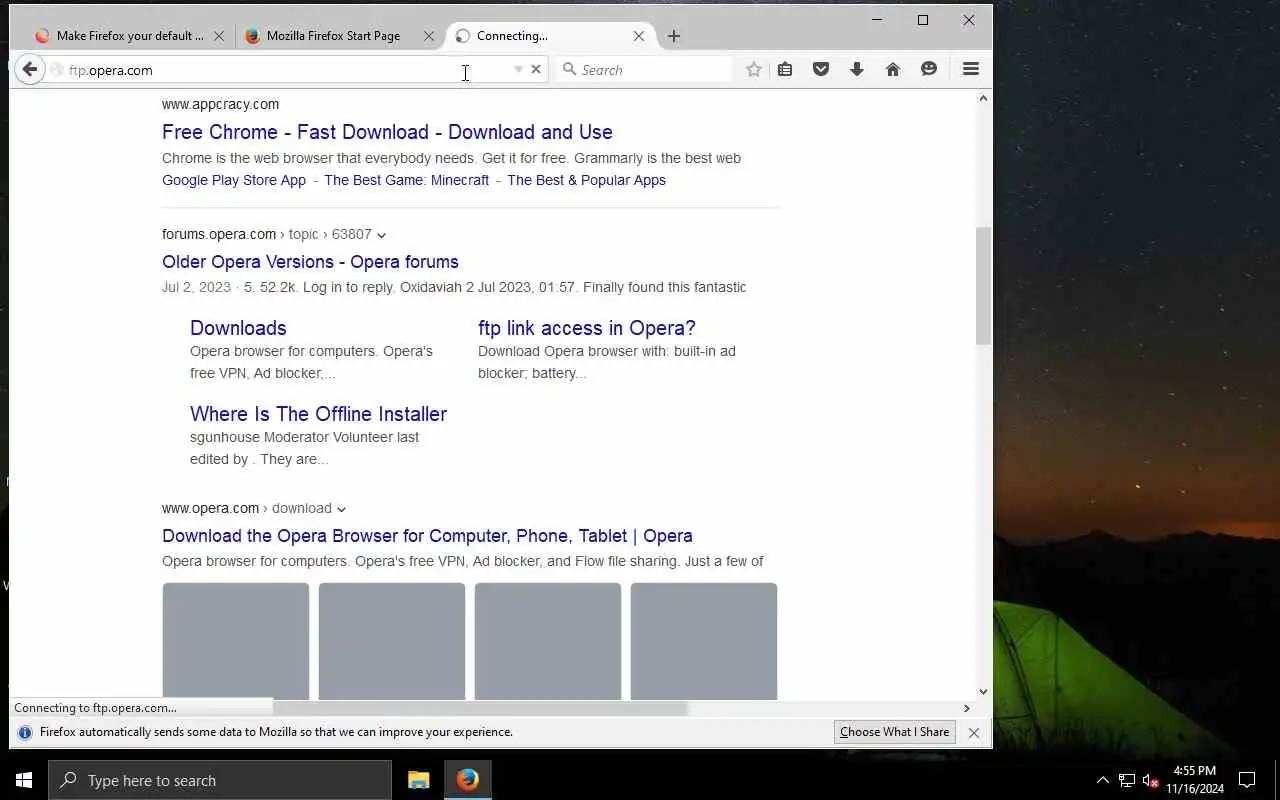Click the blue info icon in notification bar
1280x800 pixels.
pyautogui.click(x=25, y=732)
